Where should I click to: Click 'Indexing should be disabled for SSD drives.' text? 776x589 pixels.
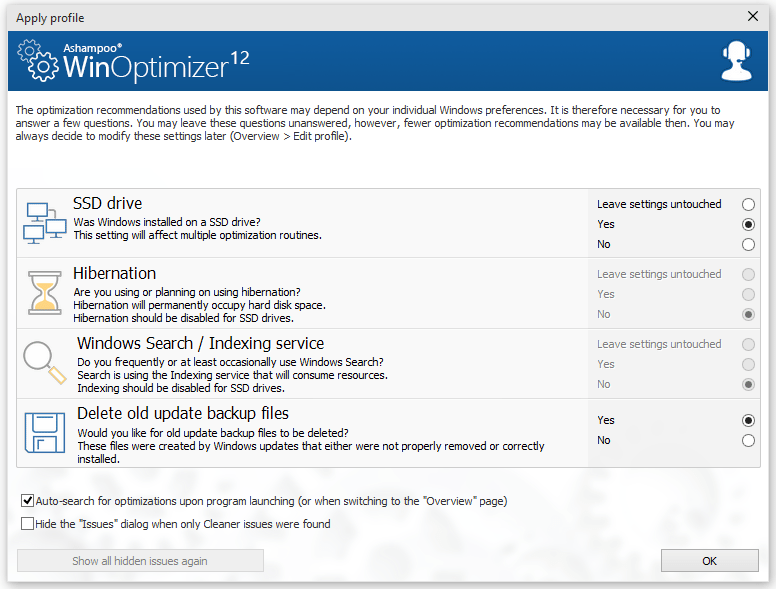coord(181,389)
